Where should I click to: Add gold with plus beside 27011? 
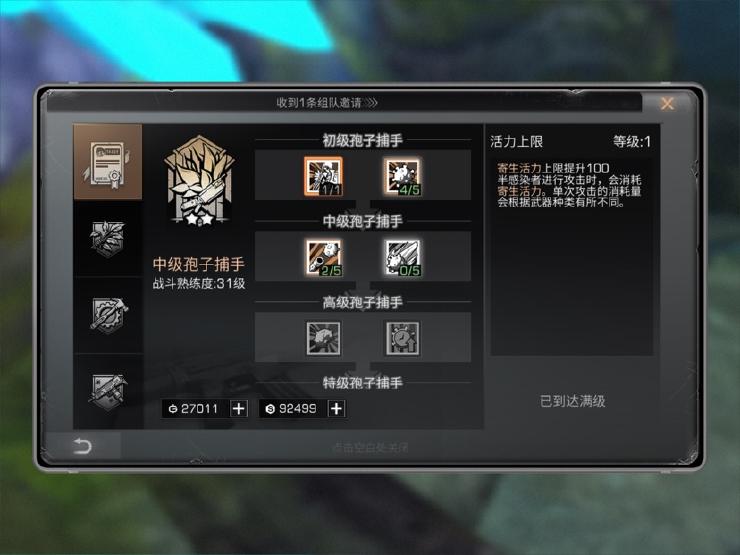pyautogui.click(x=239, y=409)
